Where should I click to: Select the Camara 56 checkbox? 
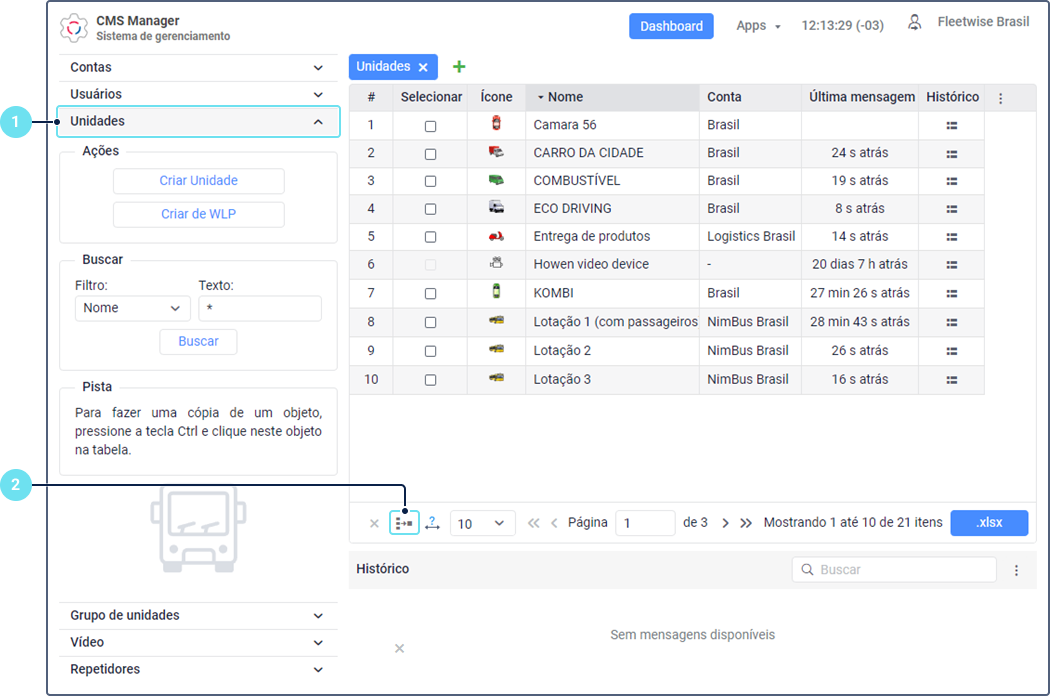pos(431,126)
